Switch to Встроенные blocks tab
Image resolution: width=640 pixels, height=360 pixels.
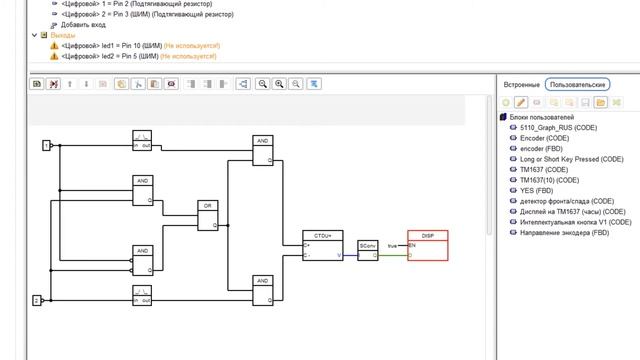[522, 85]
